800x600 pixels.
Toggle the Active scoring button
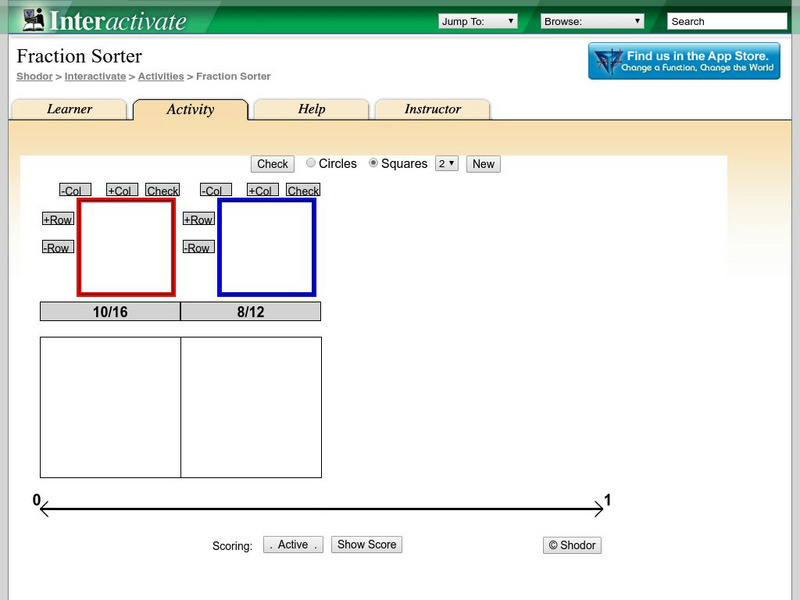coord(293,544)
